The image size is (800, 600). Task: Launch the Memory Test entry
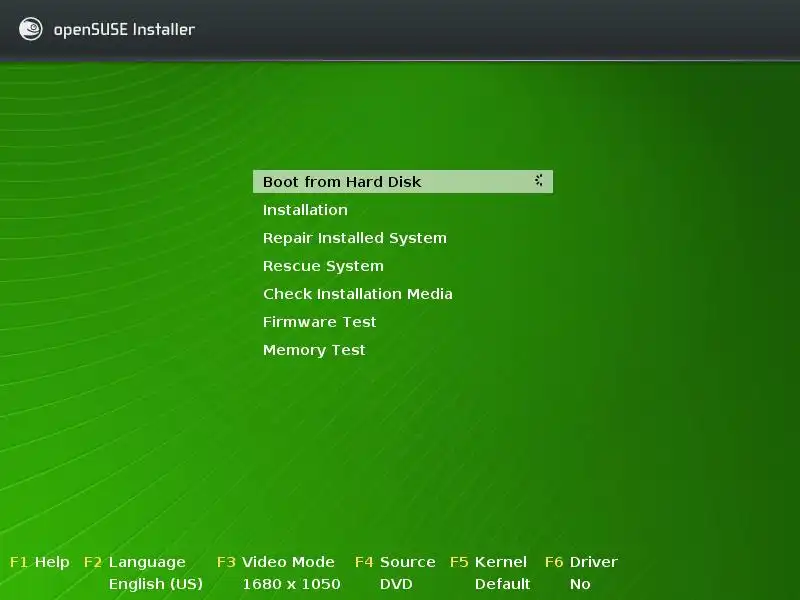(x=314, y=350)
